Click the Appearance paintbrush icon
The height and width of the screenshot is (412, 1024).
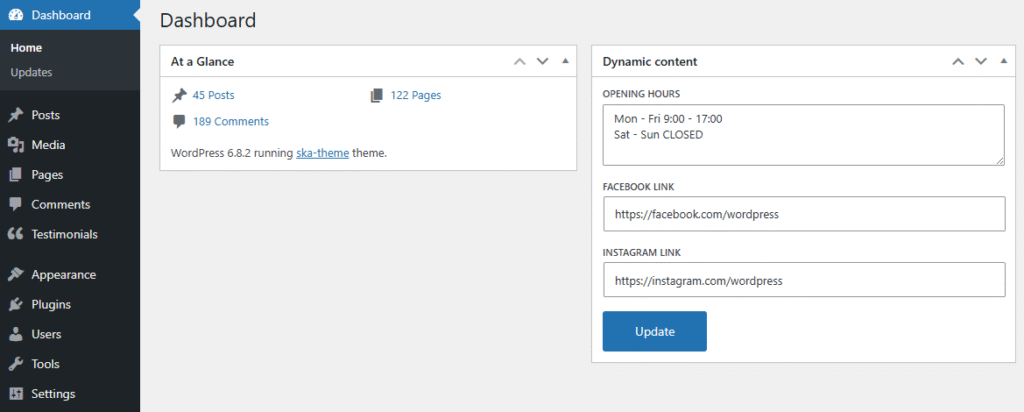click(15, 274)
